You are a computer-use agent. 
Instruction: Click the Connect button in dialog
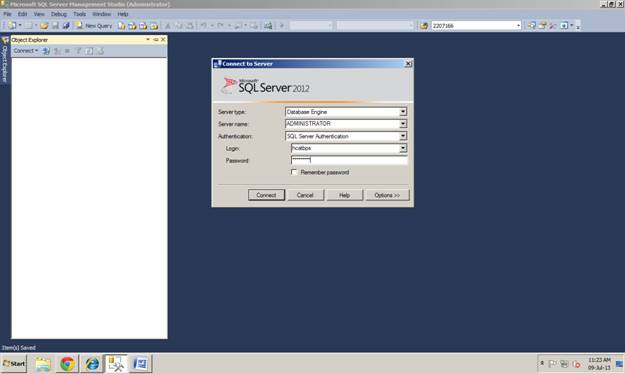(x=266, y=195)
